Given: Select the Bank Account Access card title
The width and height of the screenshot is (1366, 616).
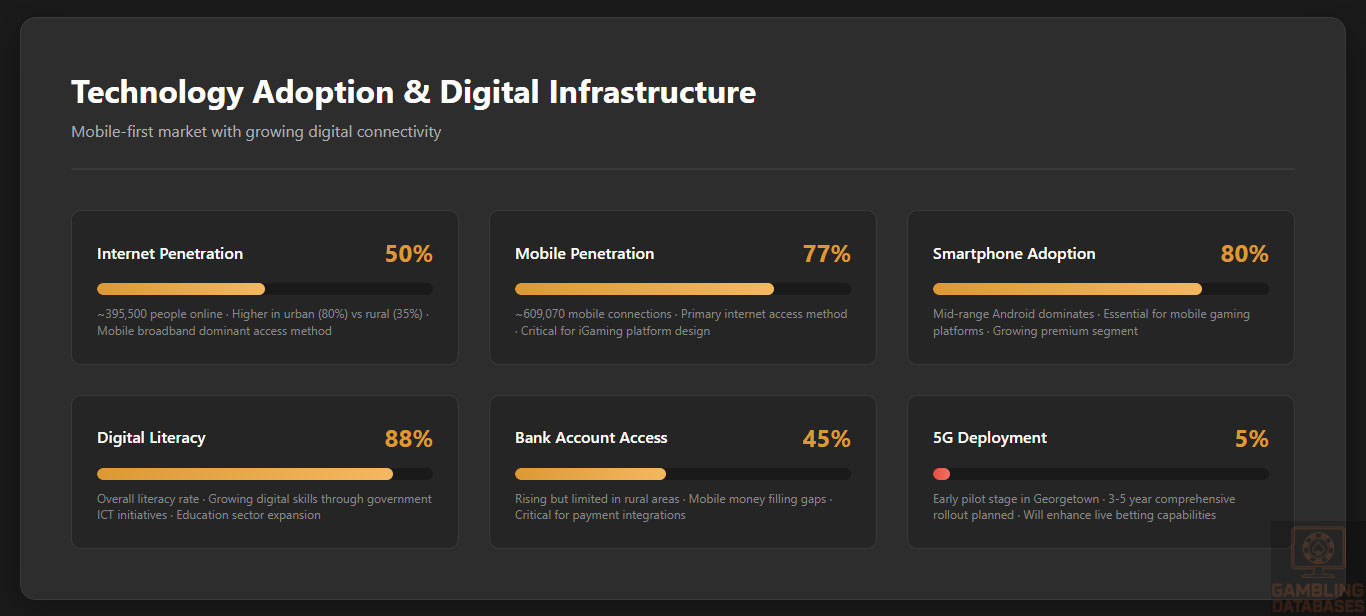Looking at the screenshot, I should [x=591, y=438].
